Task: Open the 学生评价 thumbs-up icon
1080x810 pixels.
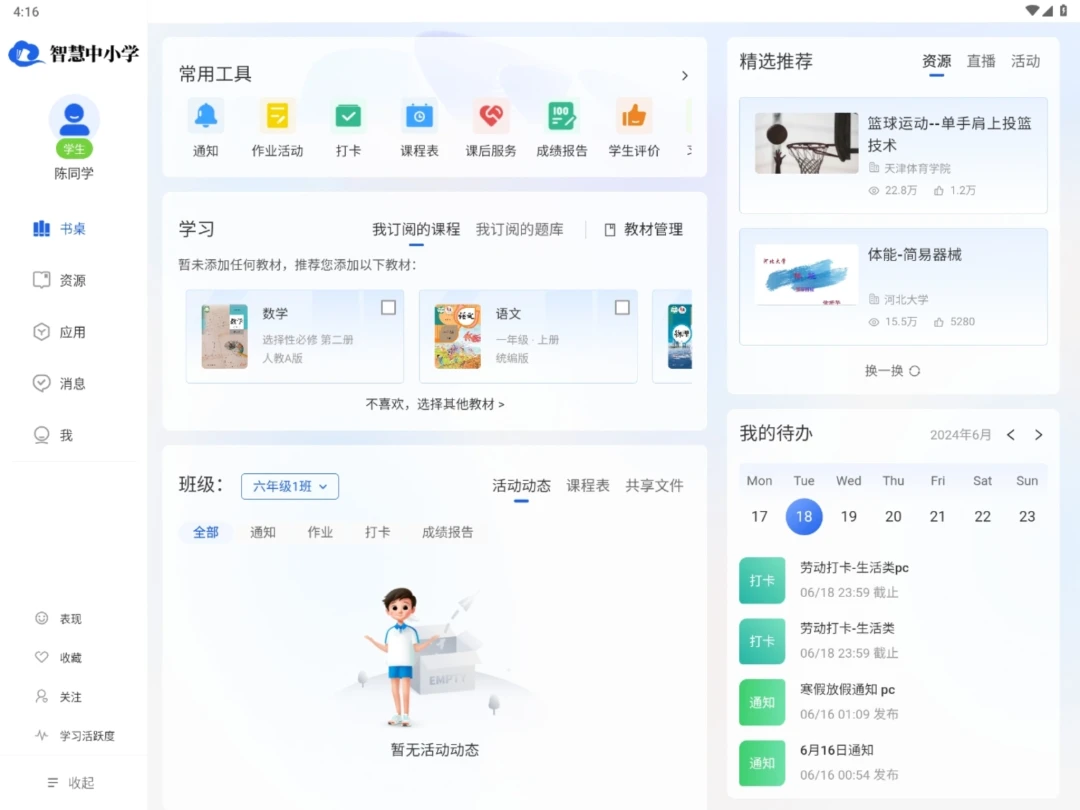Action: point(633,116)
